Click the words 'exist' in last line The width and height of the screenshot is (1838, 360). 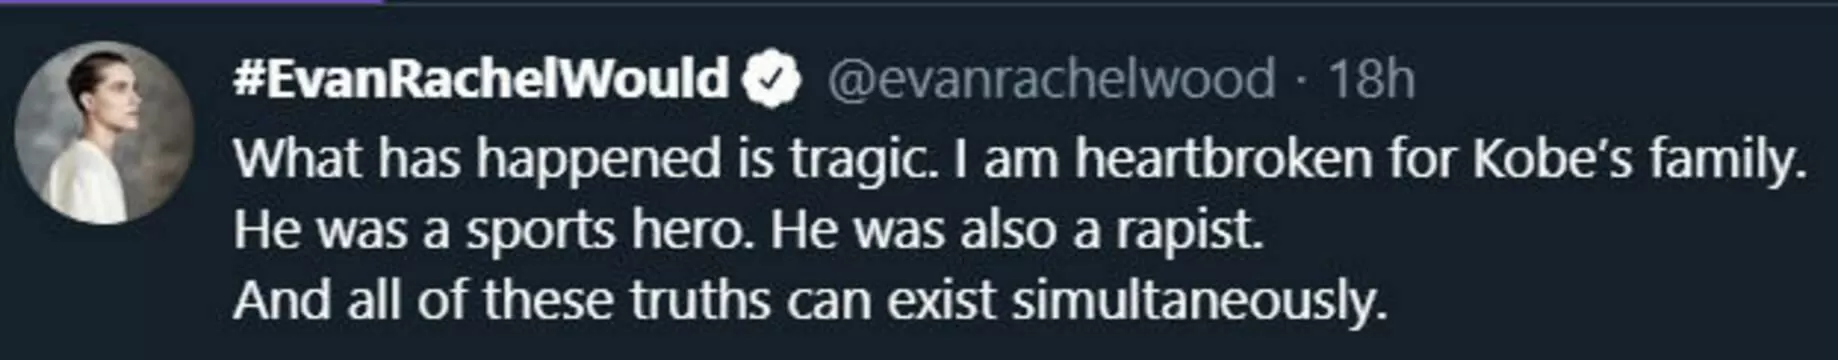click(x=935, y=301)
